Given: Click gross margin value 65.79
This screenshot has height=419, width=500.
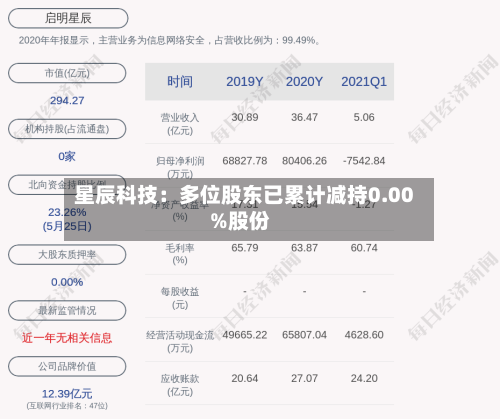Looking at the screenshot, I should click(245, 248).
